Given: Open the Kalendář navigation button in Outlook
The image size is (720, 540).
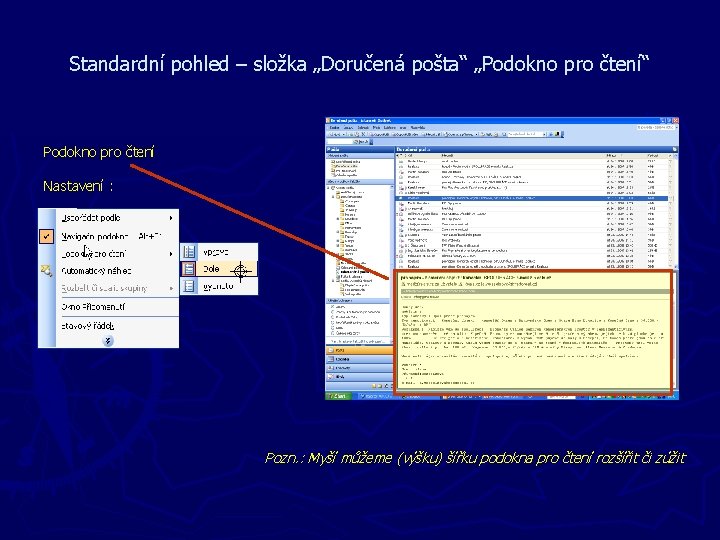Looking at the screenshot, I should click(x=360, y=359).
